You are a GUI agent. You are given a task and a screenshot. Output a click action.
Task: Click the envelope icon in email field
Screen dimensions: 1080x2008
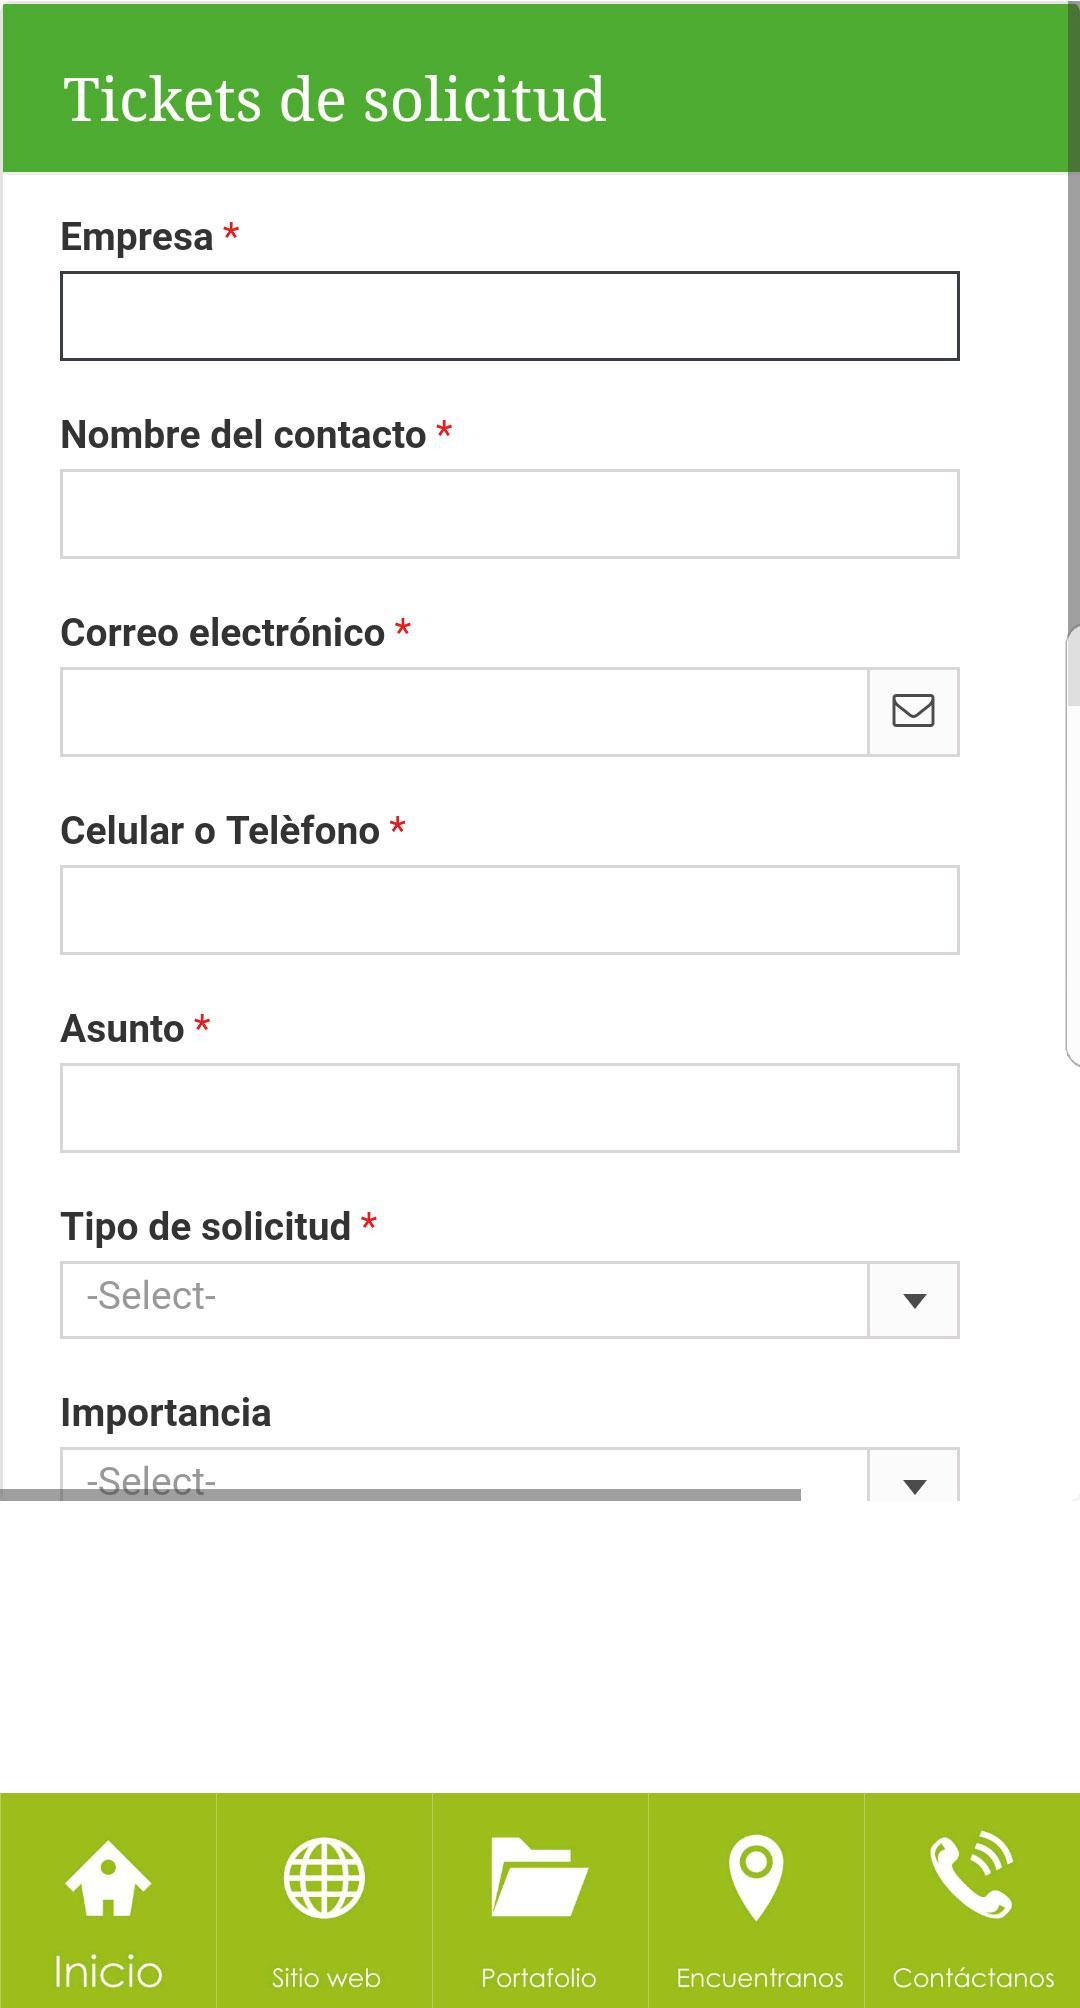tap(913, 711)
